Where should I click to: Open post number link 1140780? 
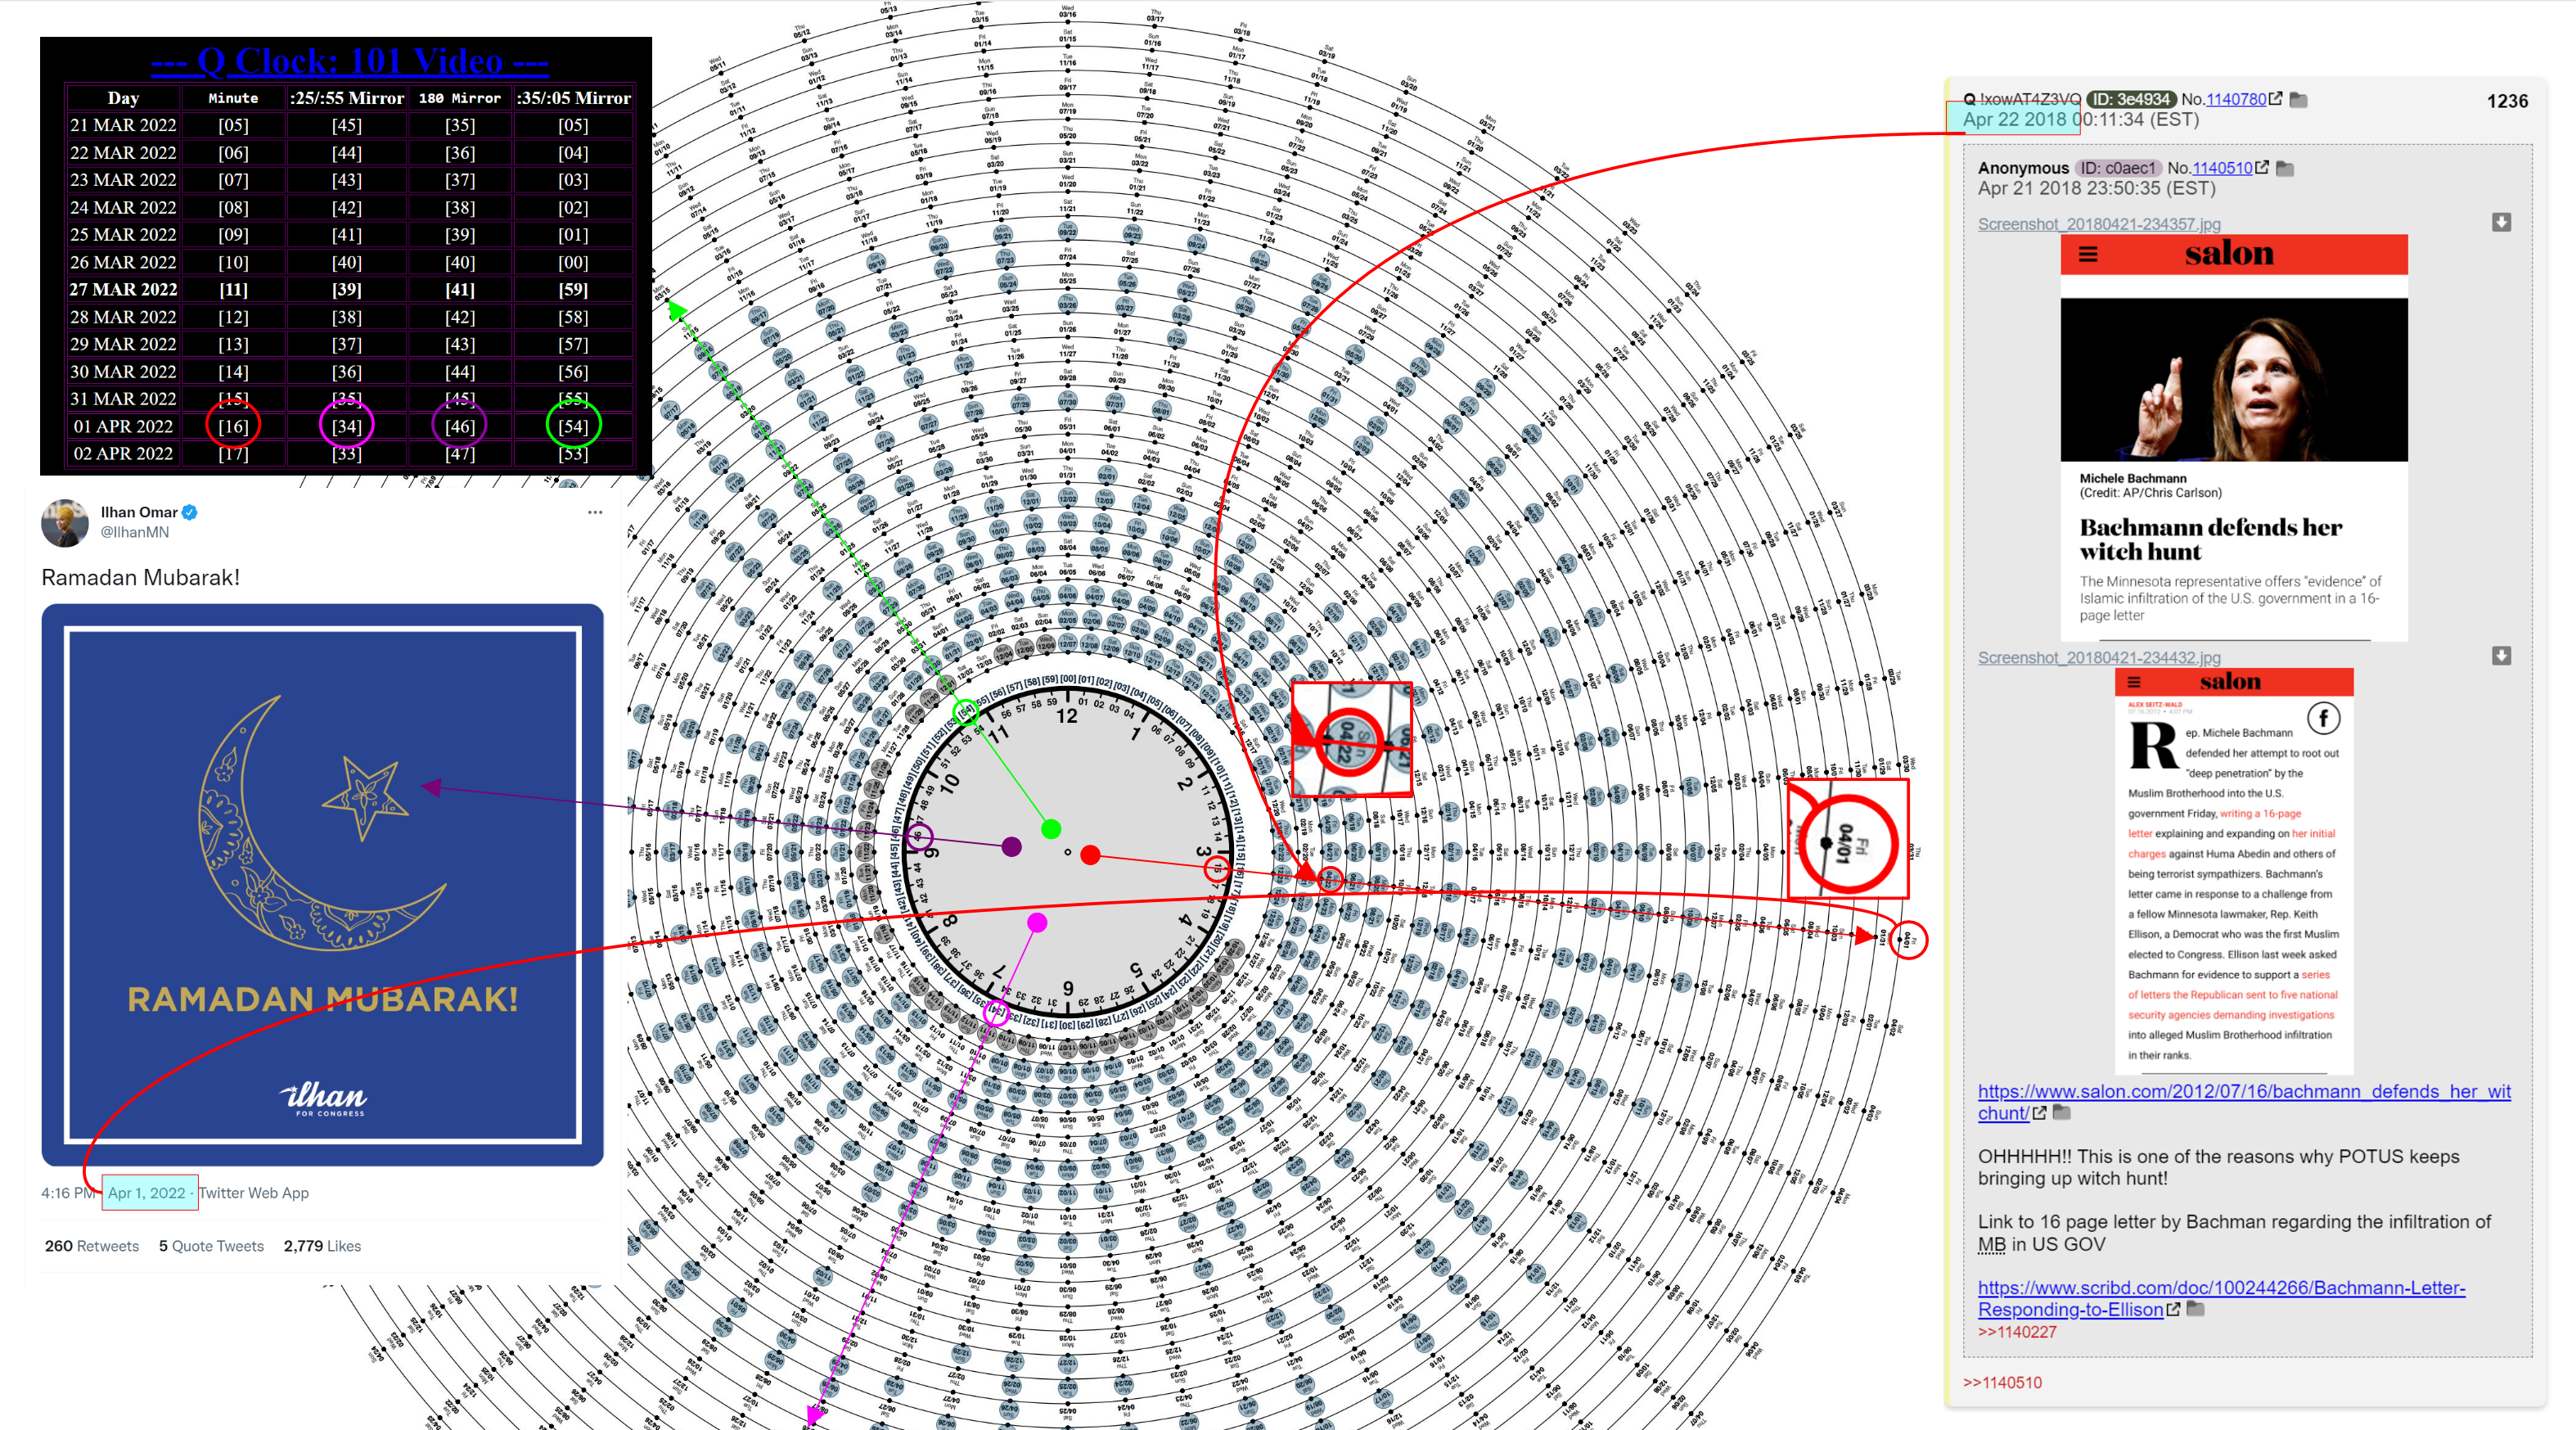(2236, 99)
